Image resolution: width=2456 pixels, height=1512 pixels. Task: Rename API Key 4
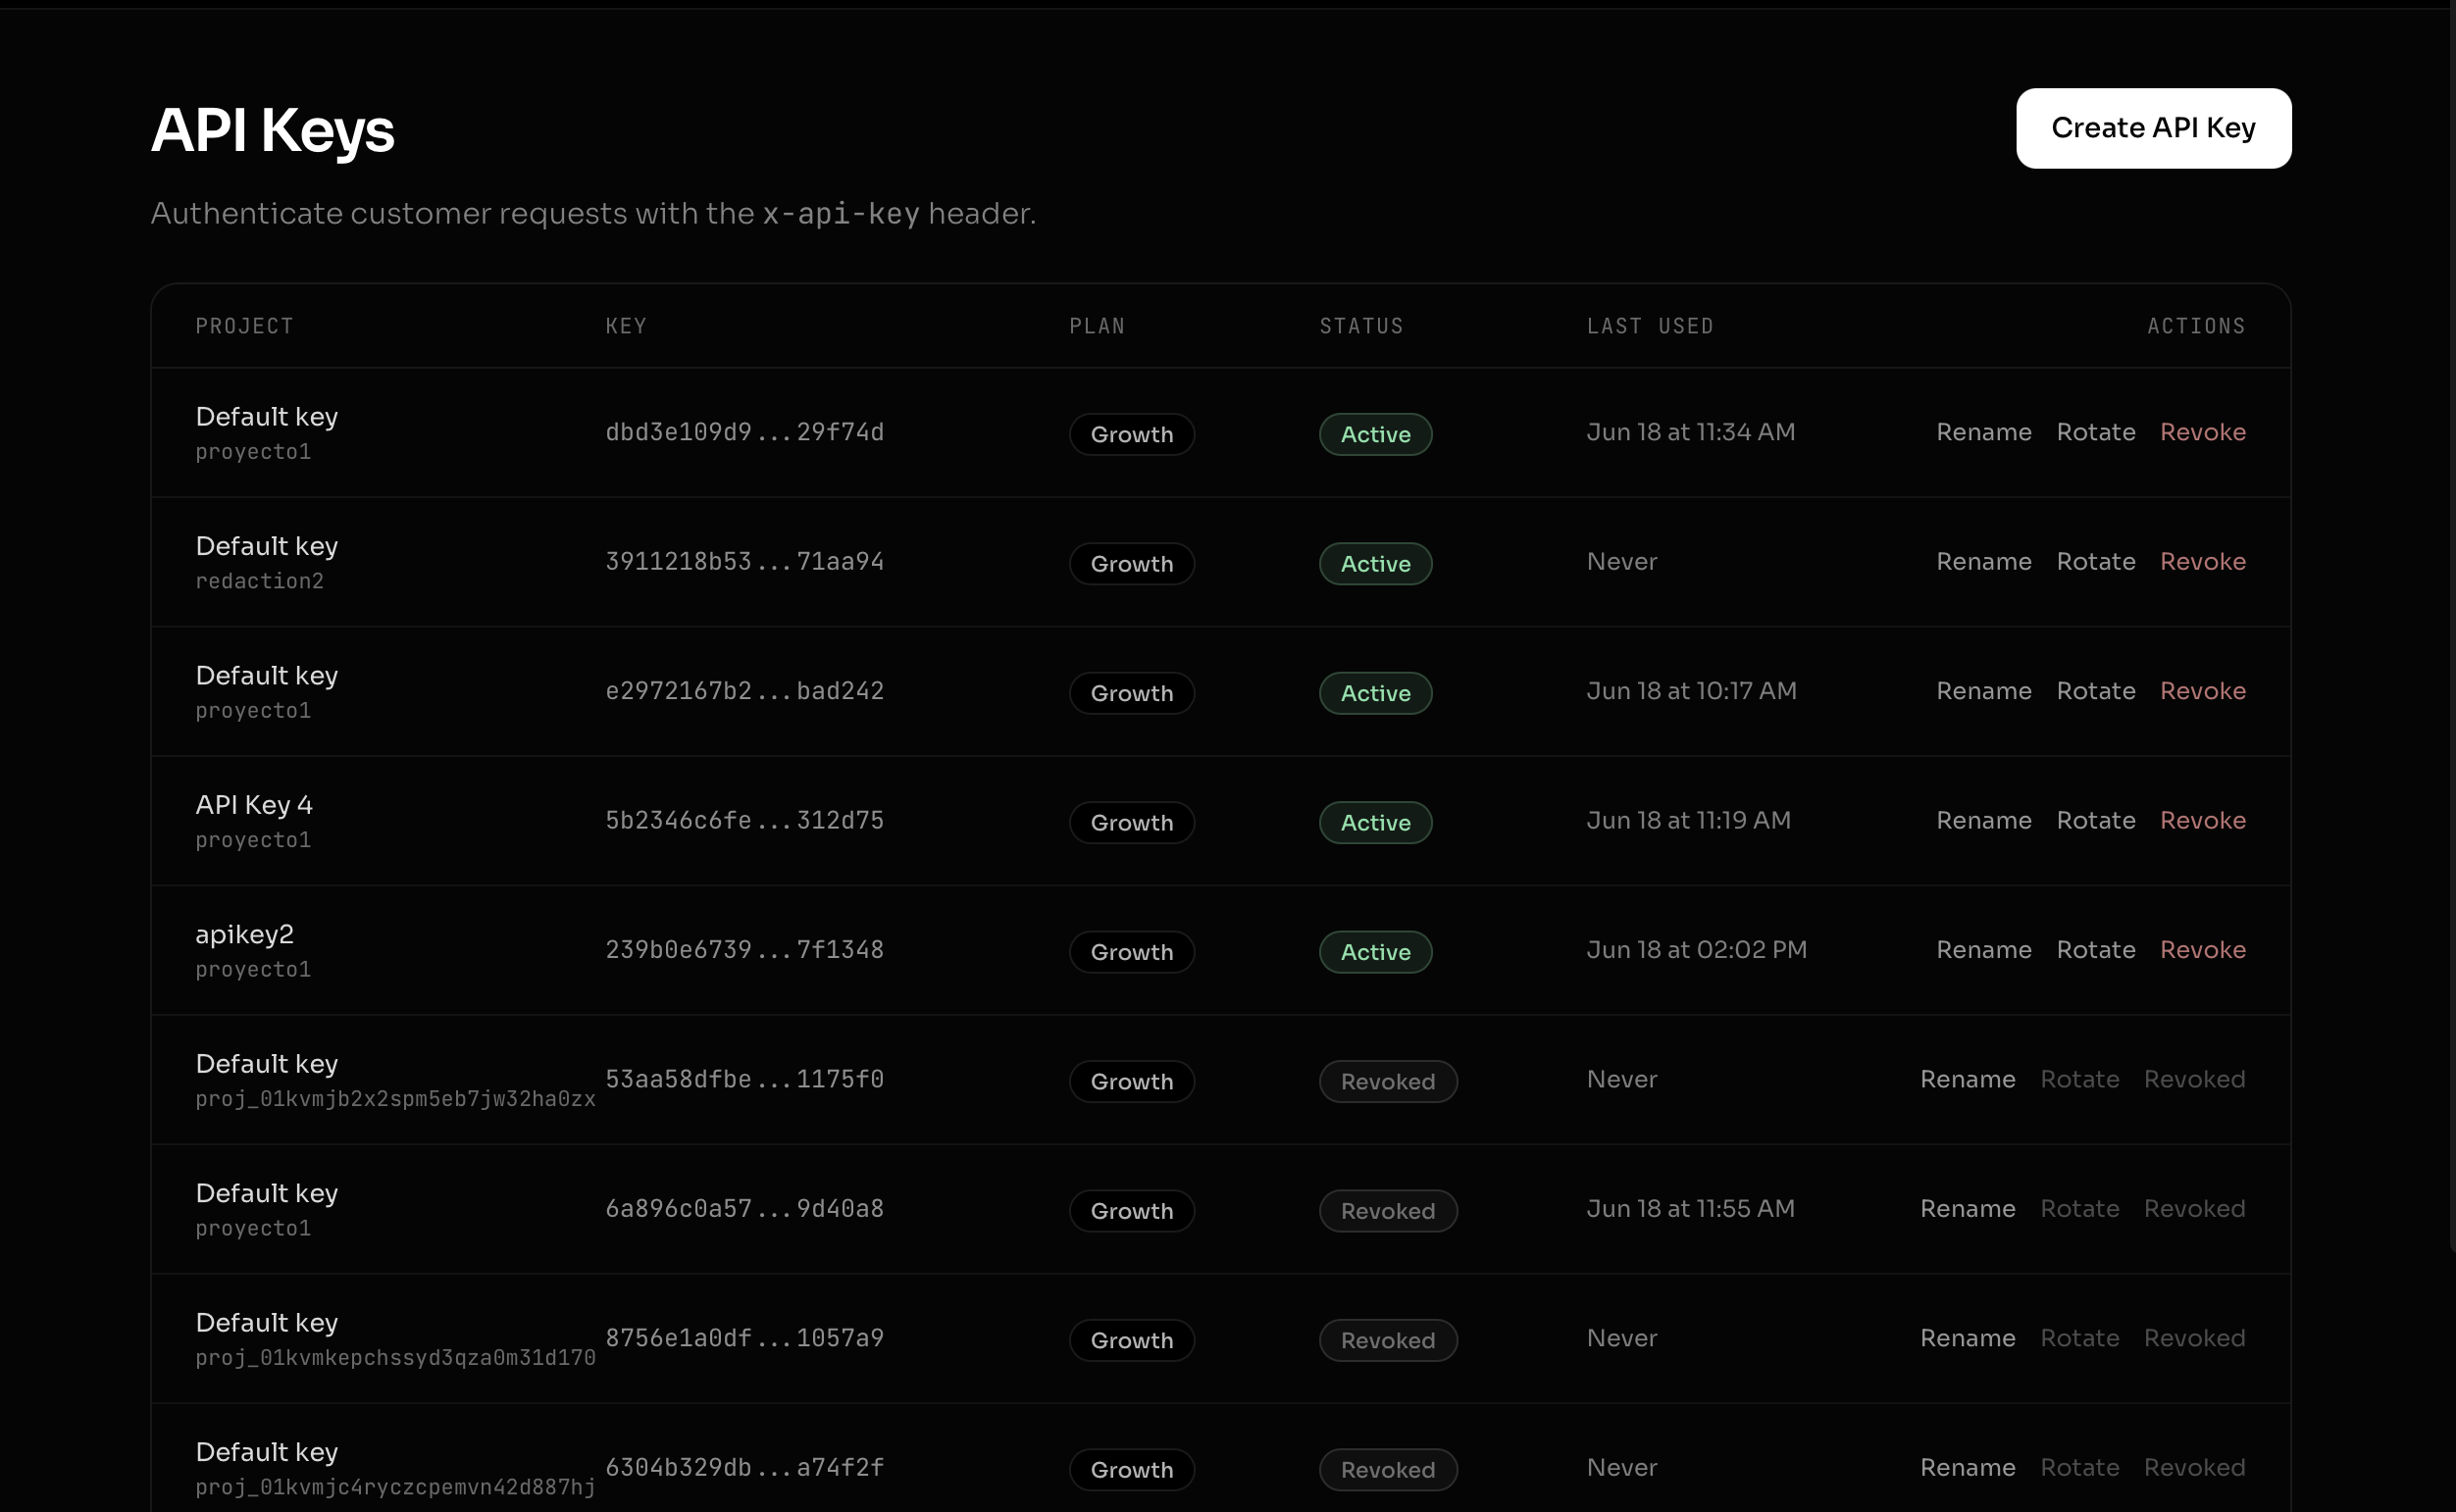(x=1983, y=820)
